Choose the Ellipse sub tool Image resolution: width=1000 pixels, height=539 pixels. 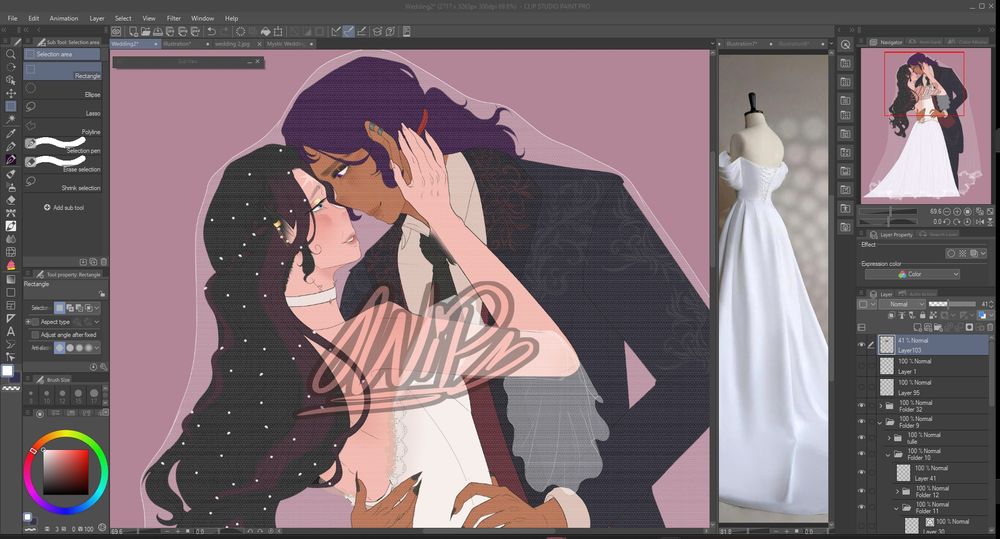tap(62, 91)
